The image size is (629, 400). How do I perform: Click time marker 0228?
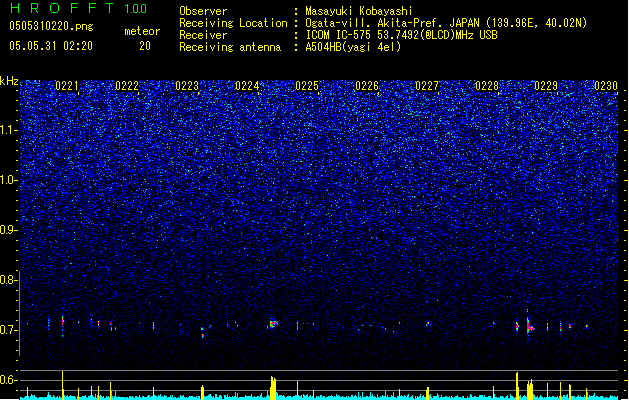487,86
